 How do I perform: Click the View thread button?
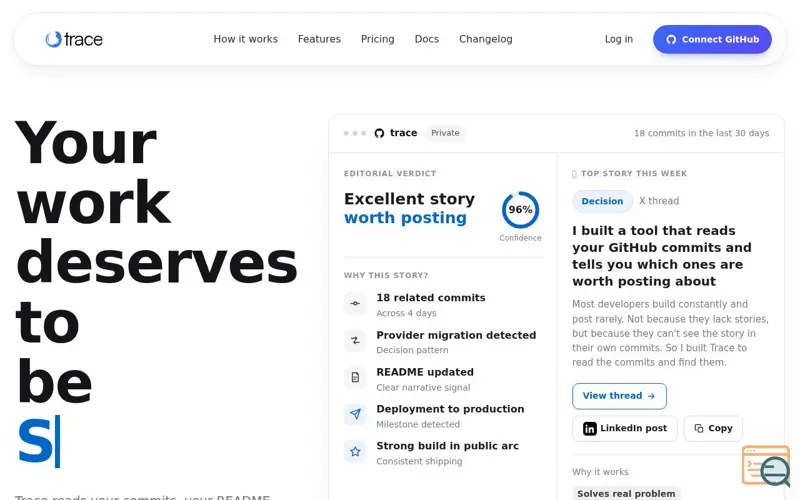click(x=619, y=396)
